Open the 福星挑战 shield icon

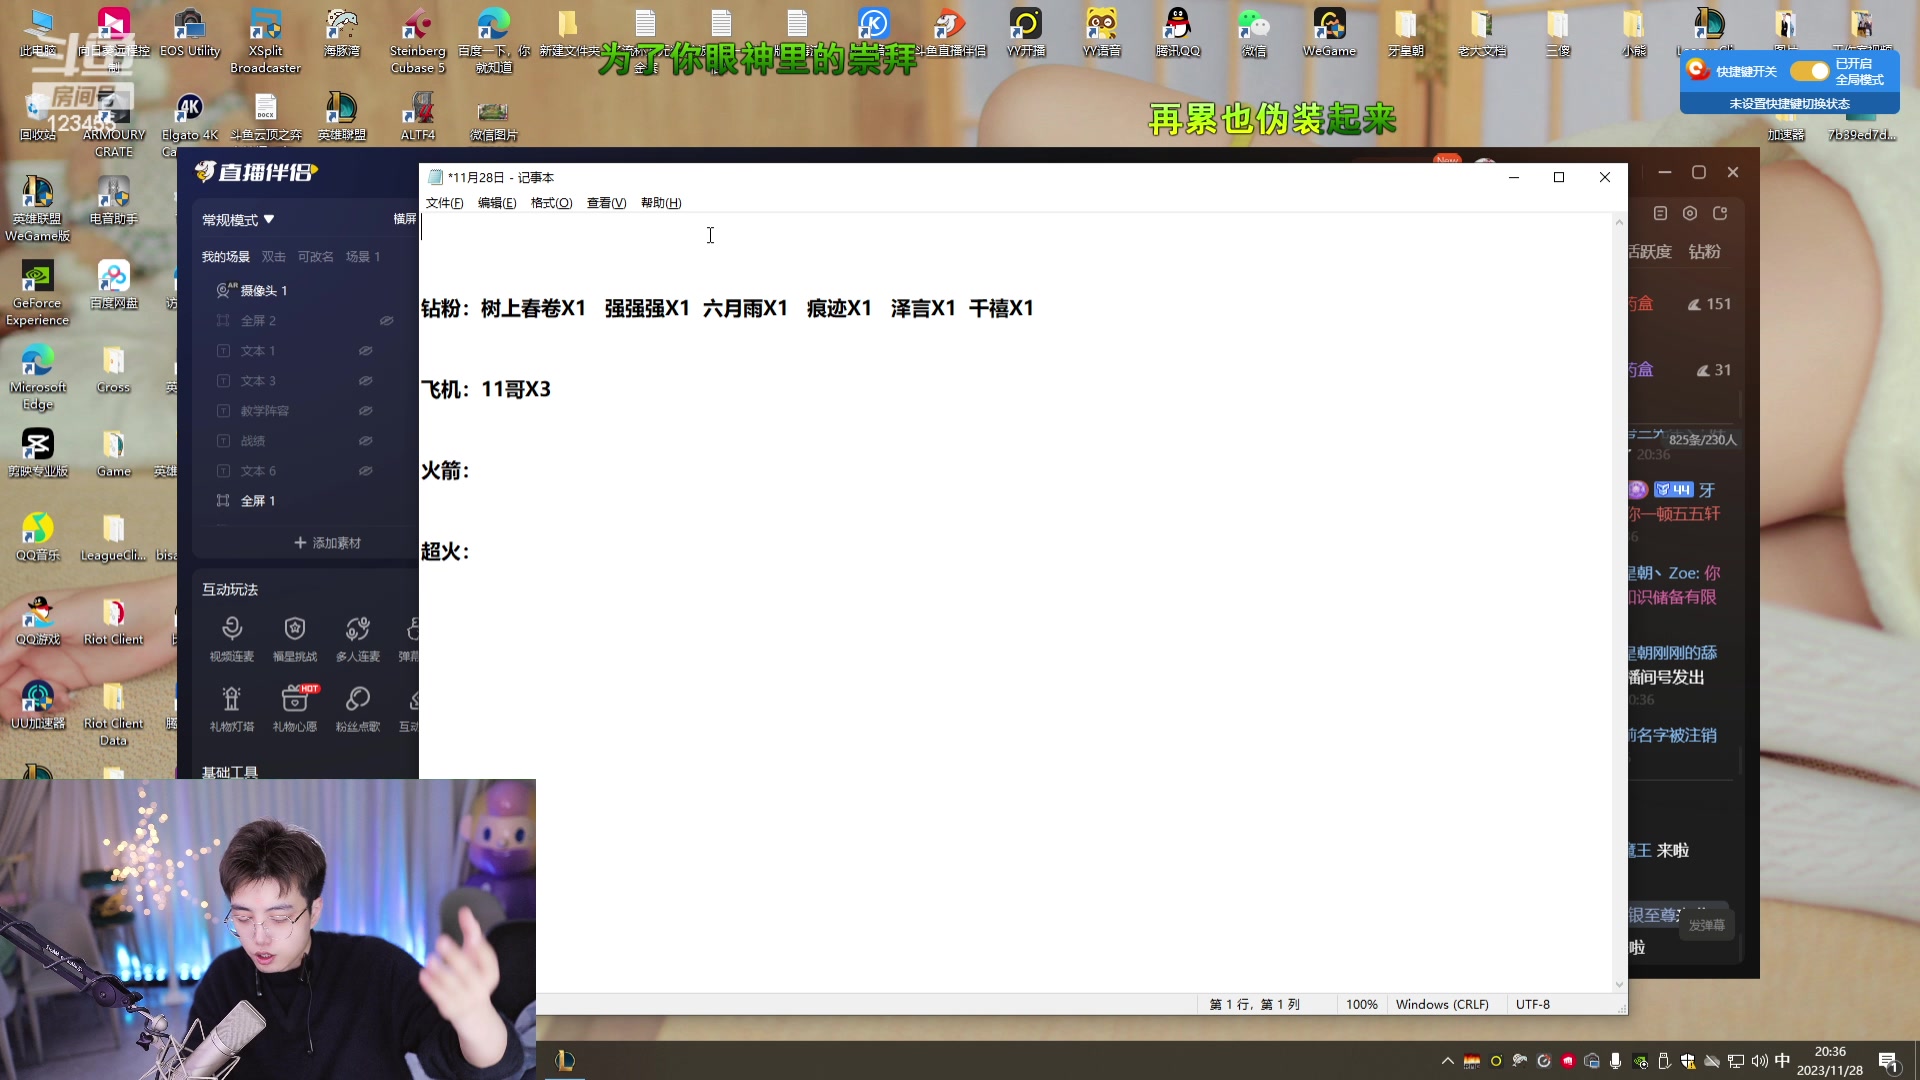tap(295, 629)
